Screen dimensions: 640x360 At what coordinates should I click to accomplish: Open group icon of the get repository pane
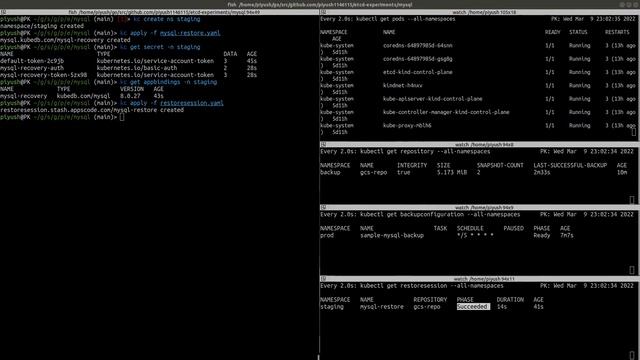(x=323, y=144)
